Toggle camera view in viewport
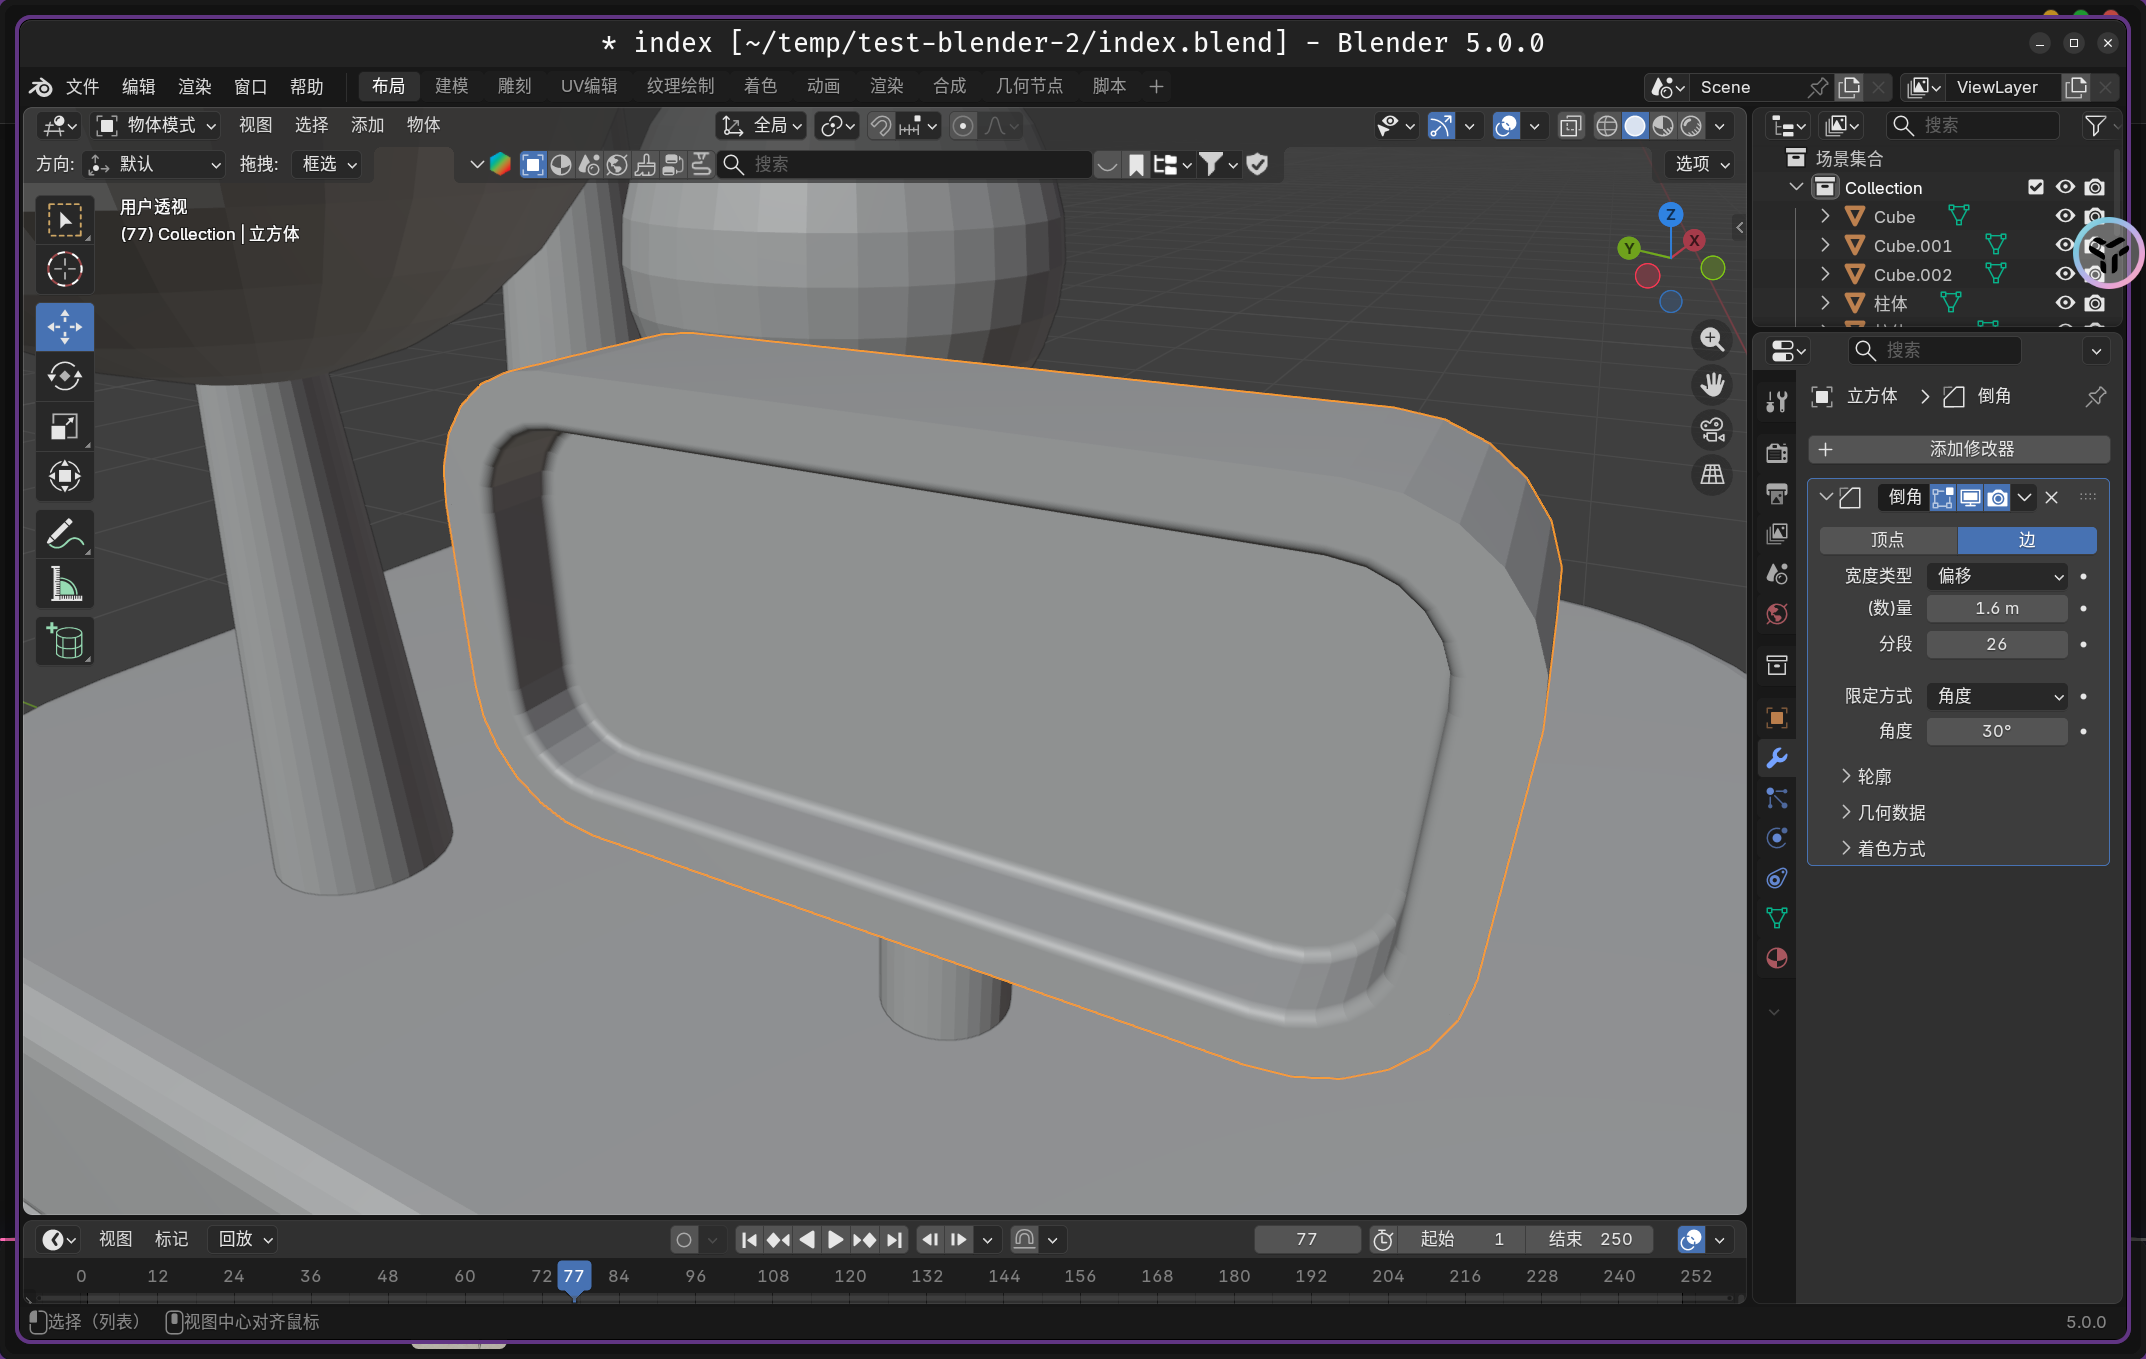The width and height of the screenshot is (2146, 1359). (x=1712, y=430)
